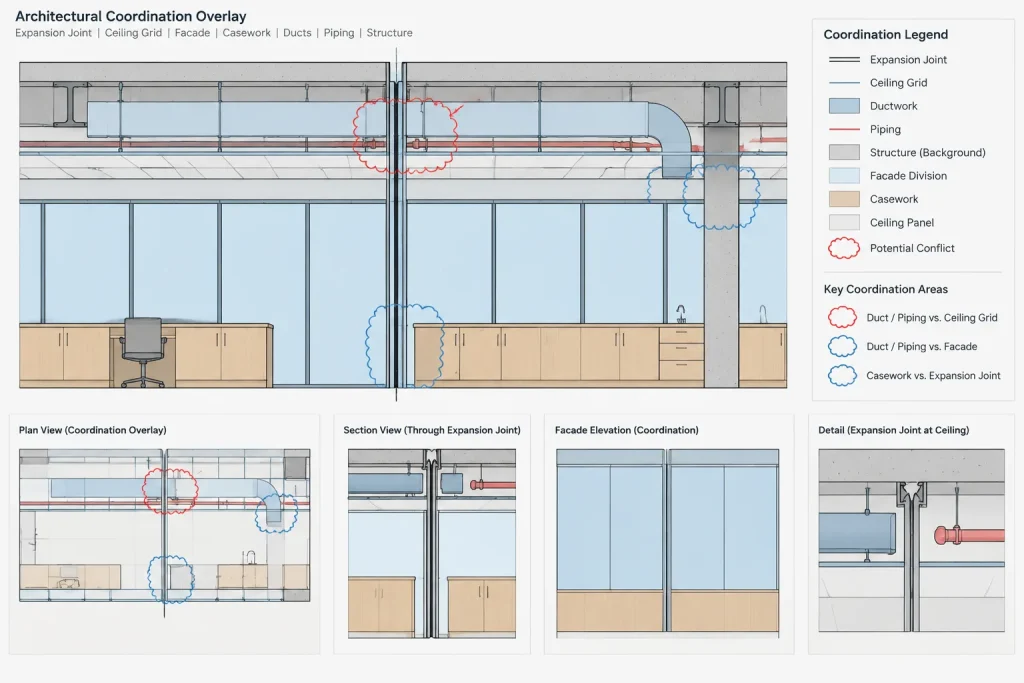1024x683 pixels.
Task: Open the Expansion Joint at Ceiling detail thumbnail
Action: pos(912,540)
